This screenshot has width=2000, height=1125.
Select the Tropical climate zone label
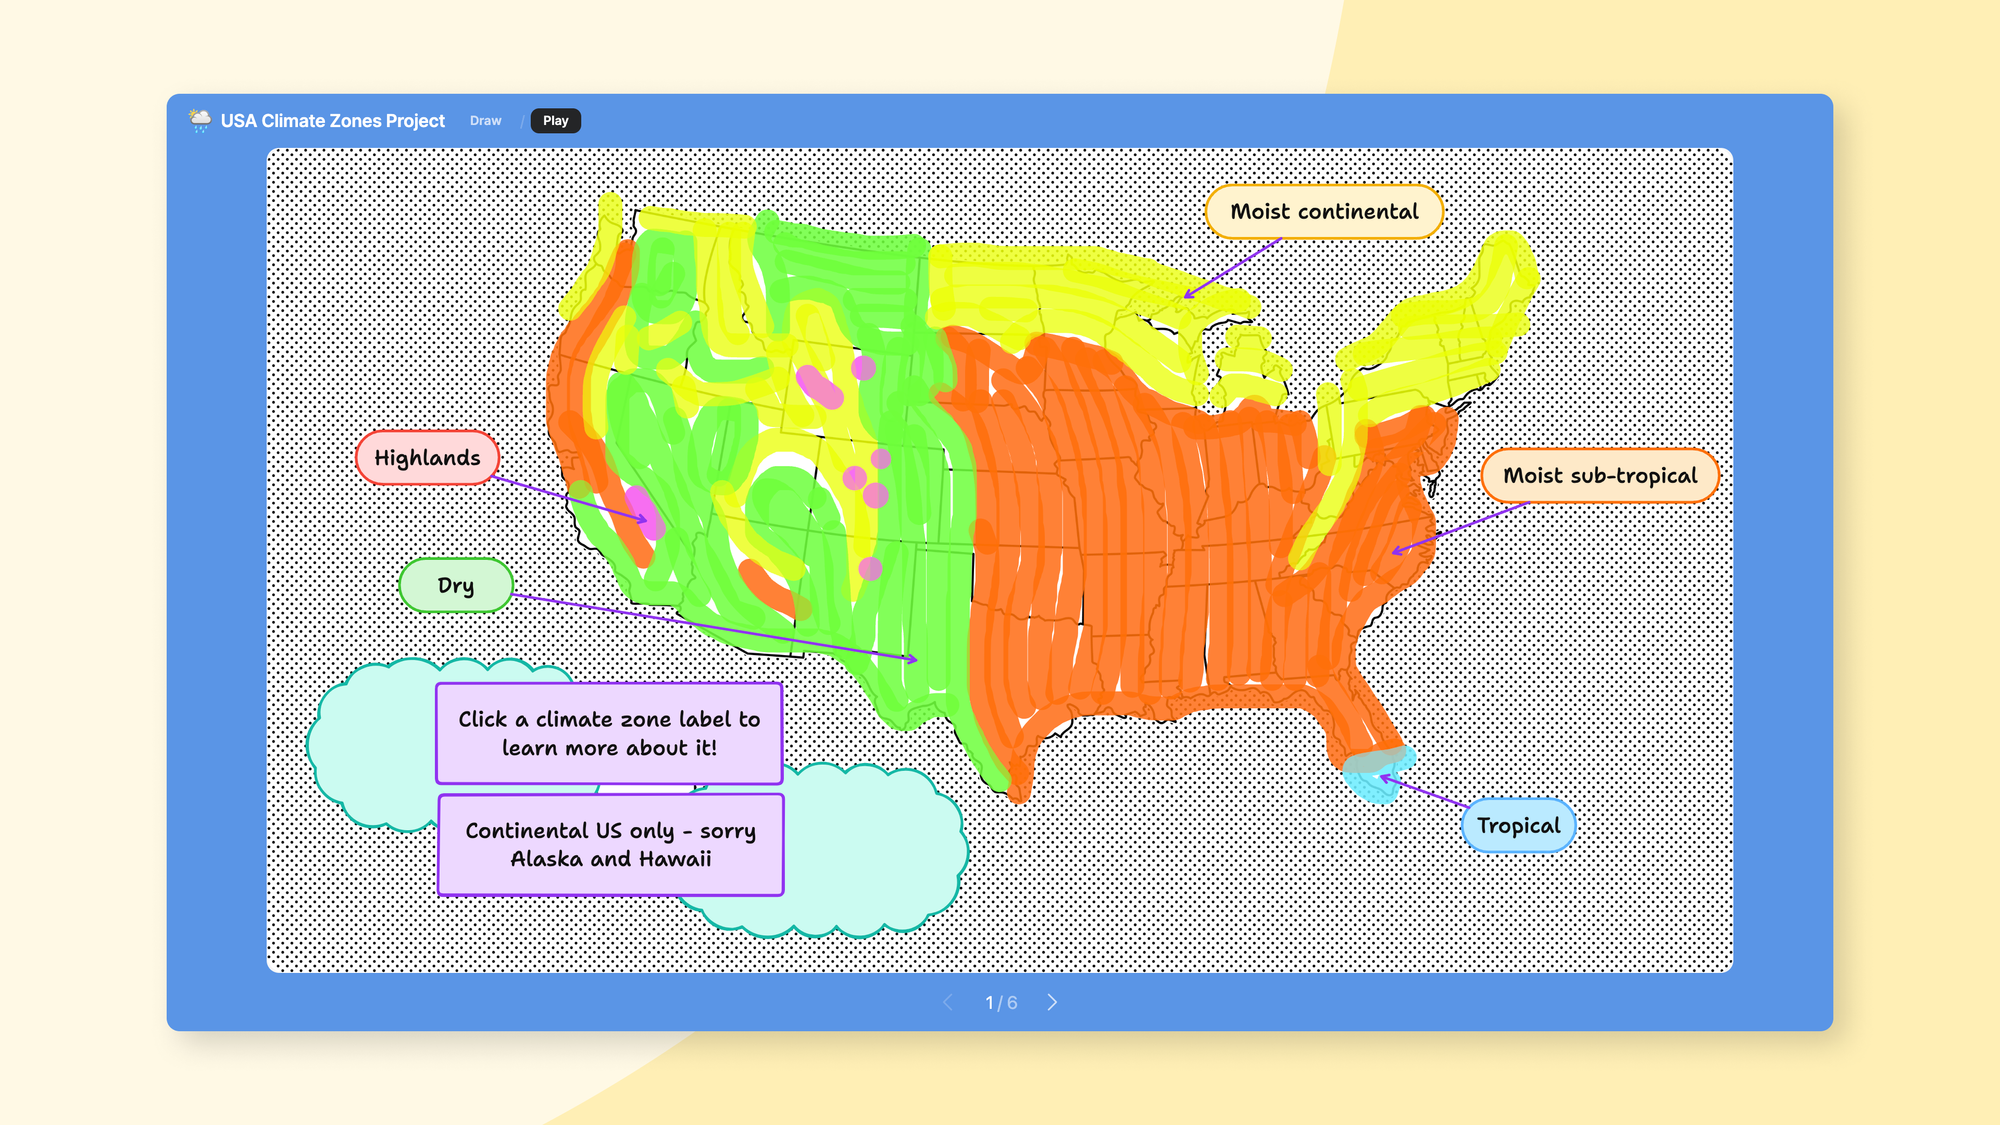click(x=1518, y=824)
